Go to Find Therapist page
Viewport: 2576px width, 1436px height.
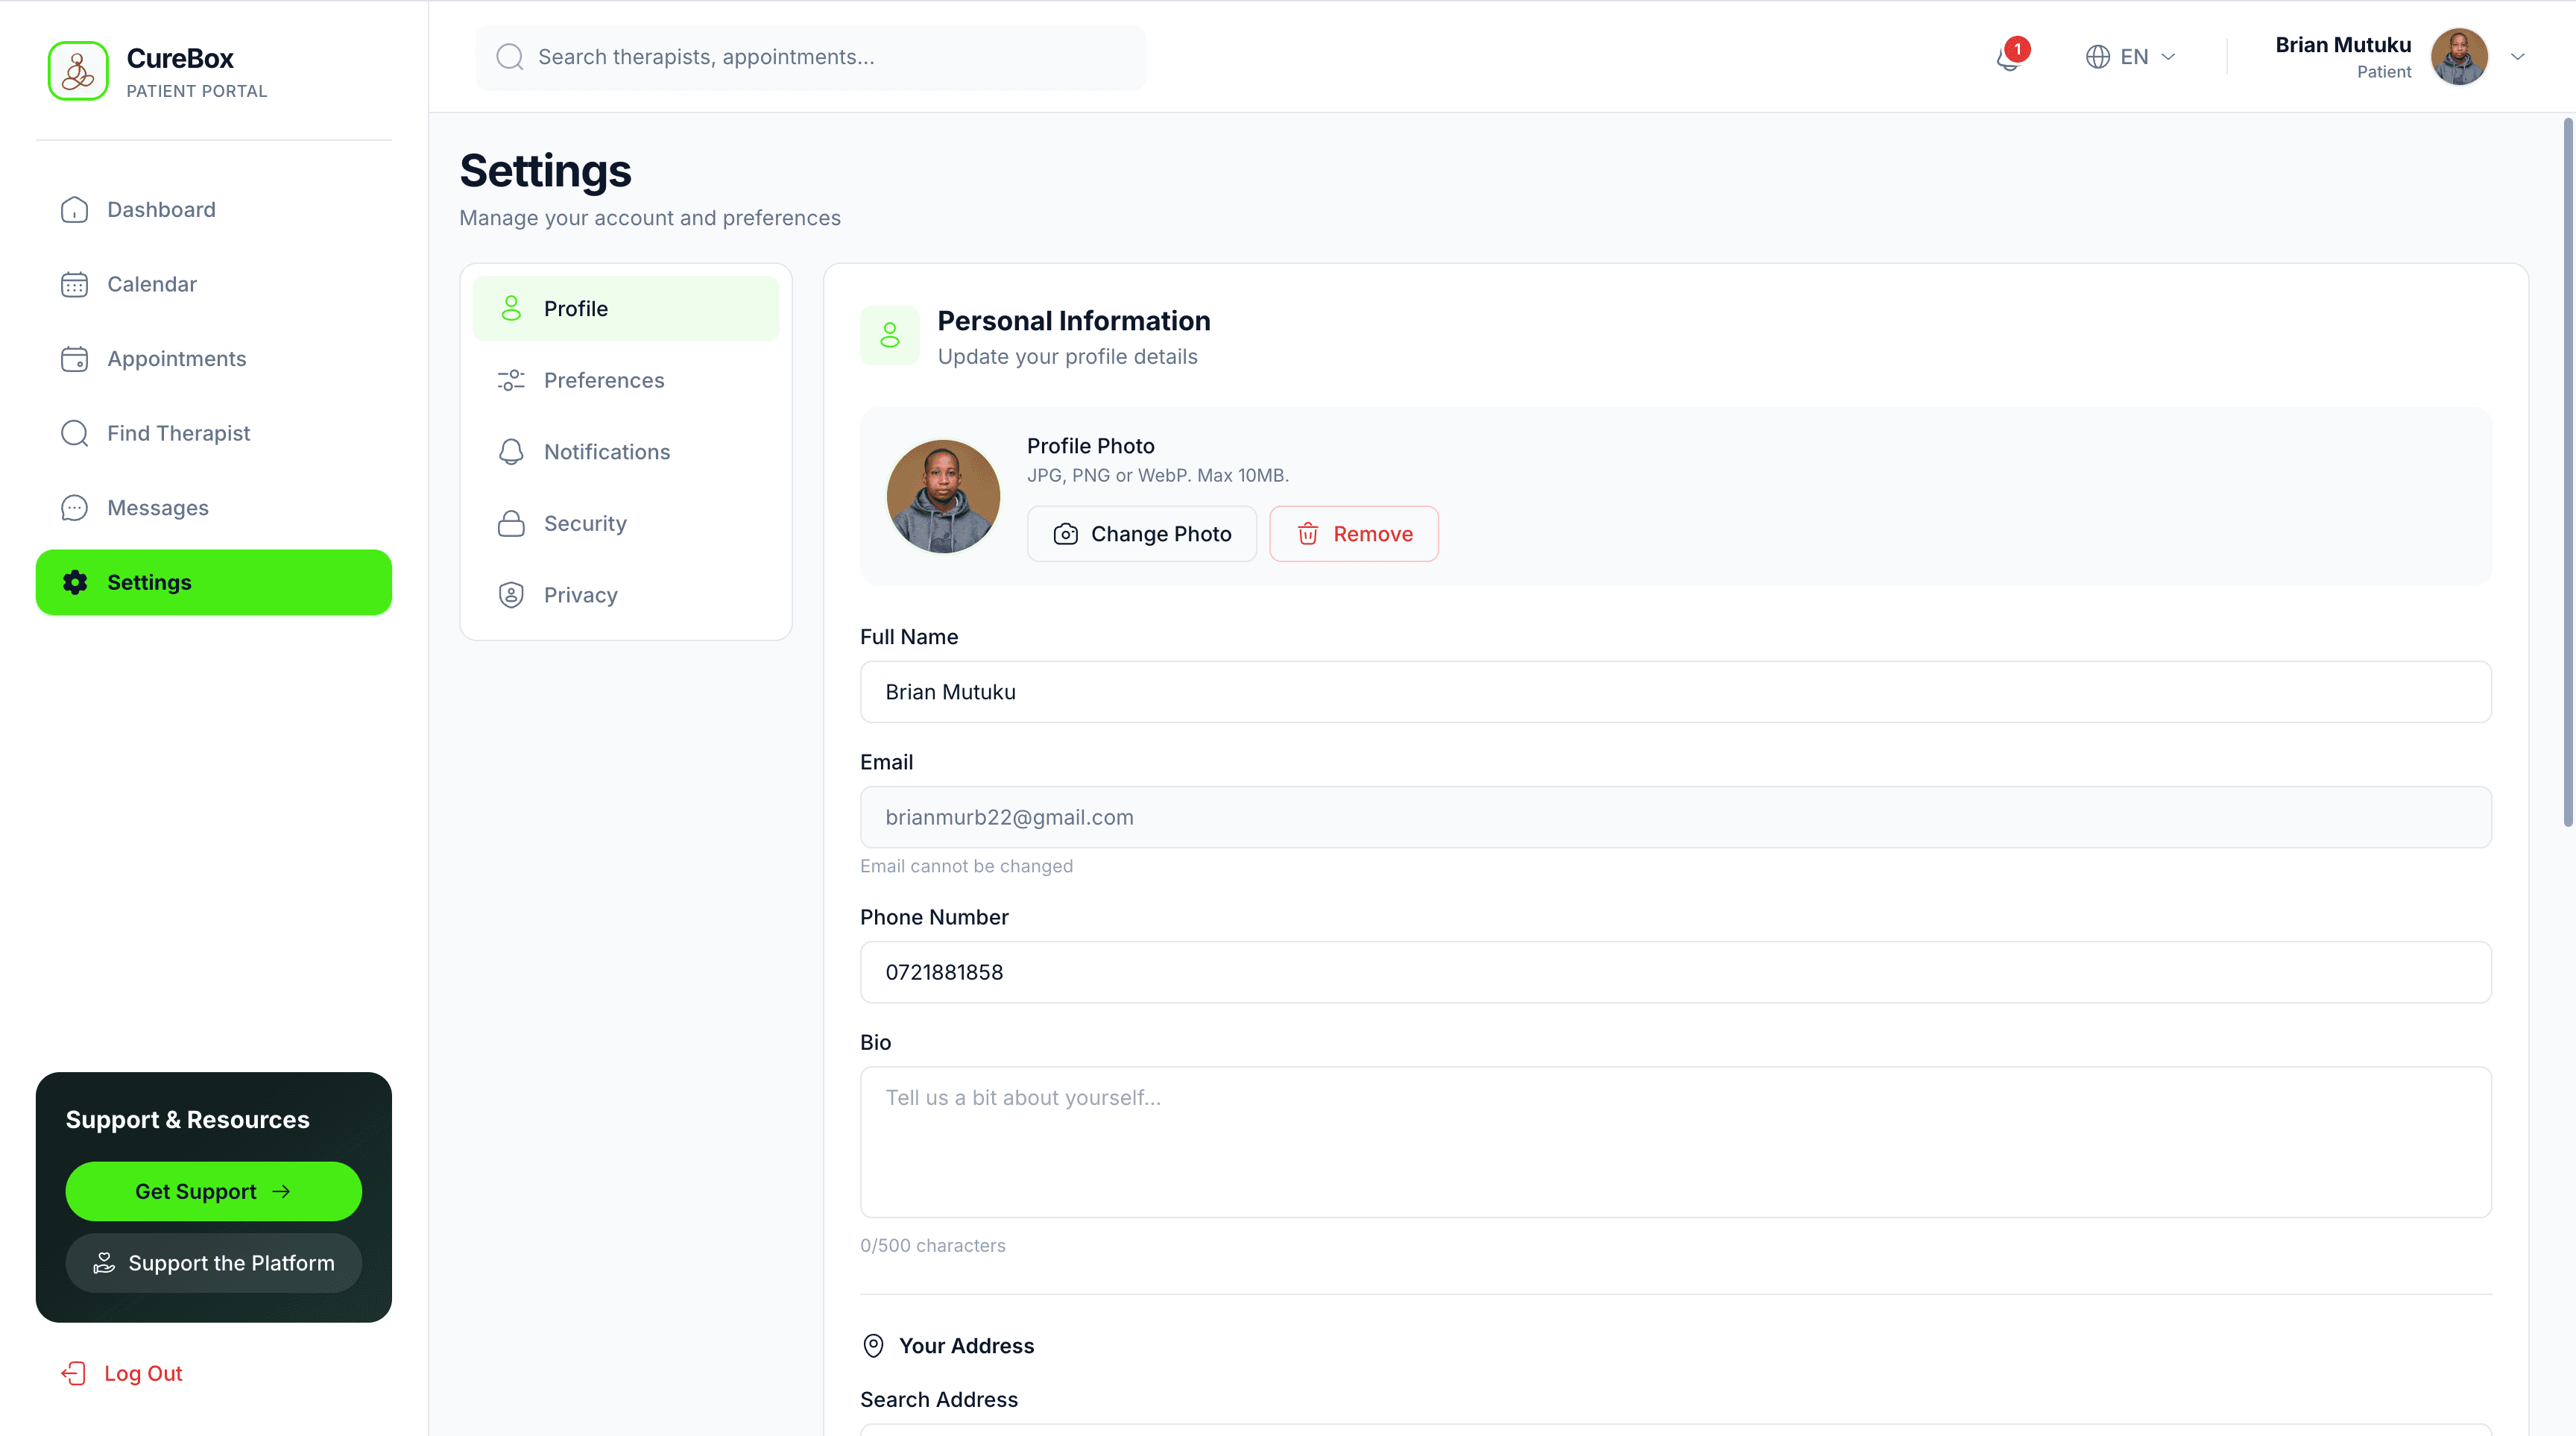click(178, 433)
